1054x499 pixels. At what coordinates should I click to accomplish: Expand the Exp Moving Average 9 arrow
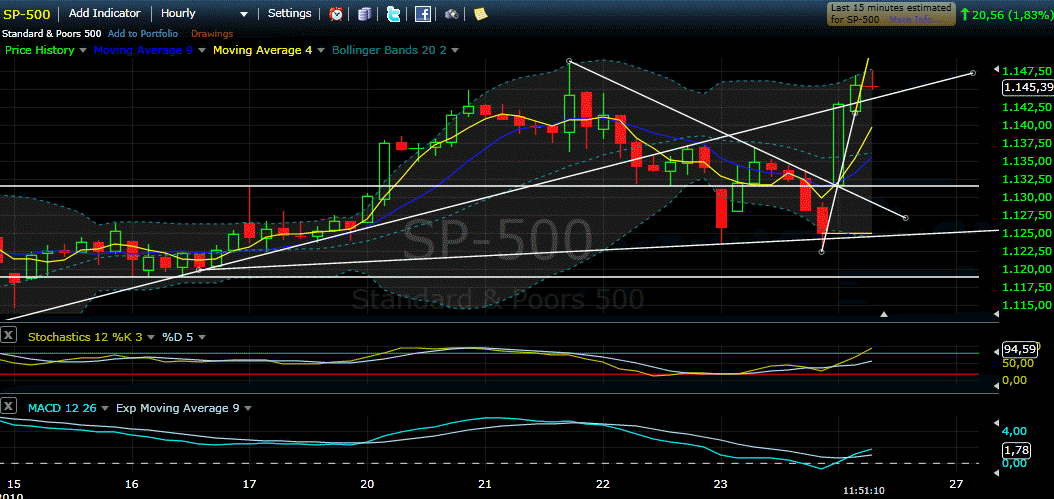pos(247,408)
